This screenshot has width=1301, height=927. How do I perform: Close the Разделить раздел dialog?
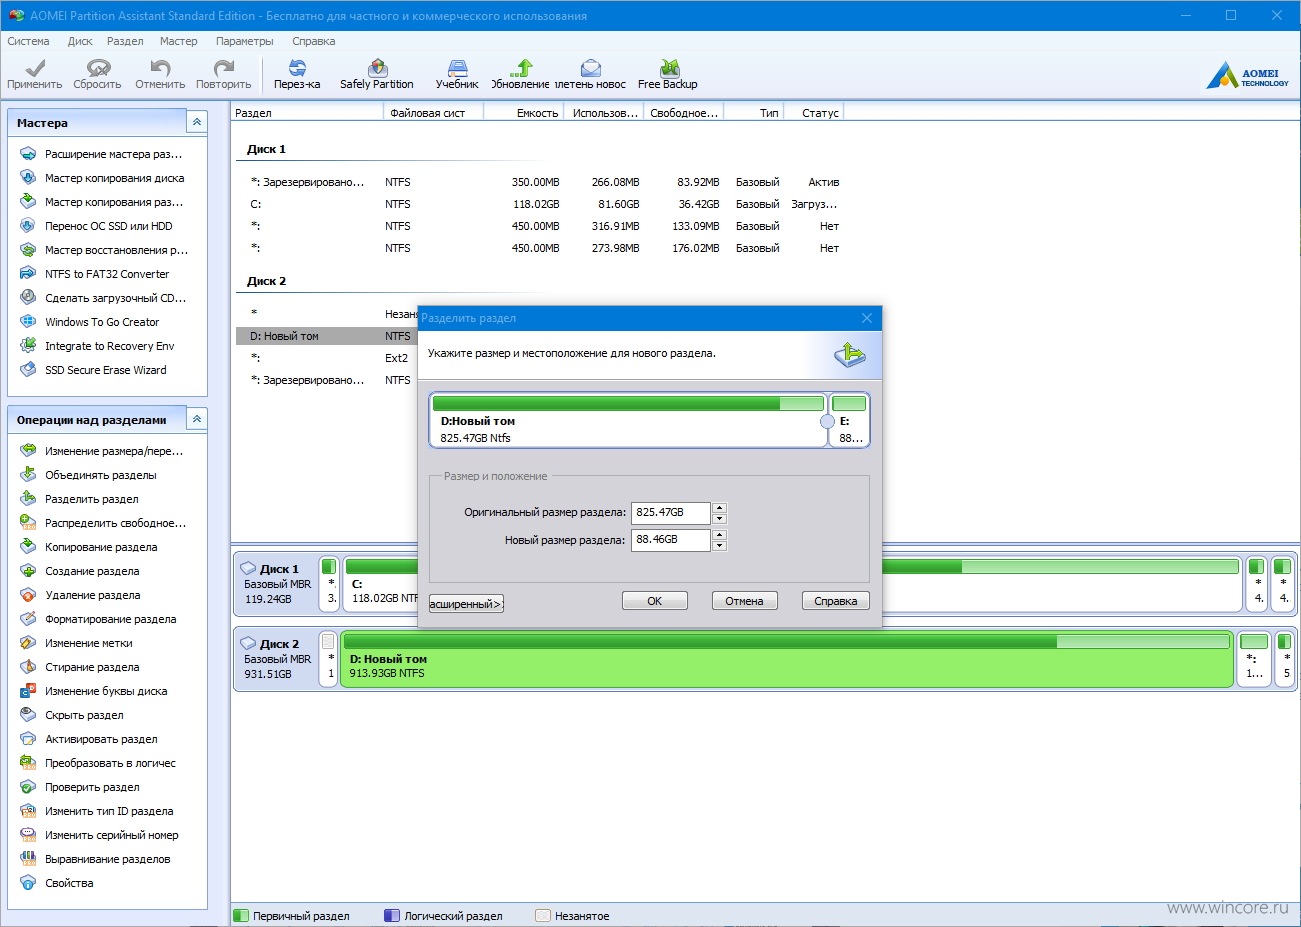pyautogui.click(x=867, y=318)
